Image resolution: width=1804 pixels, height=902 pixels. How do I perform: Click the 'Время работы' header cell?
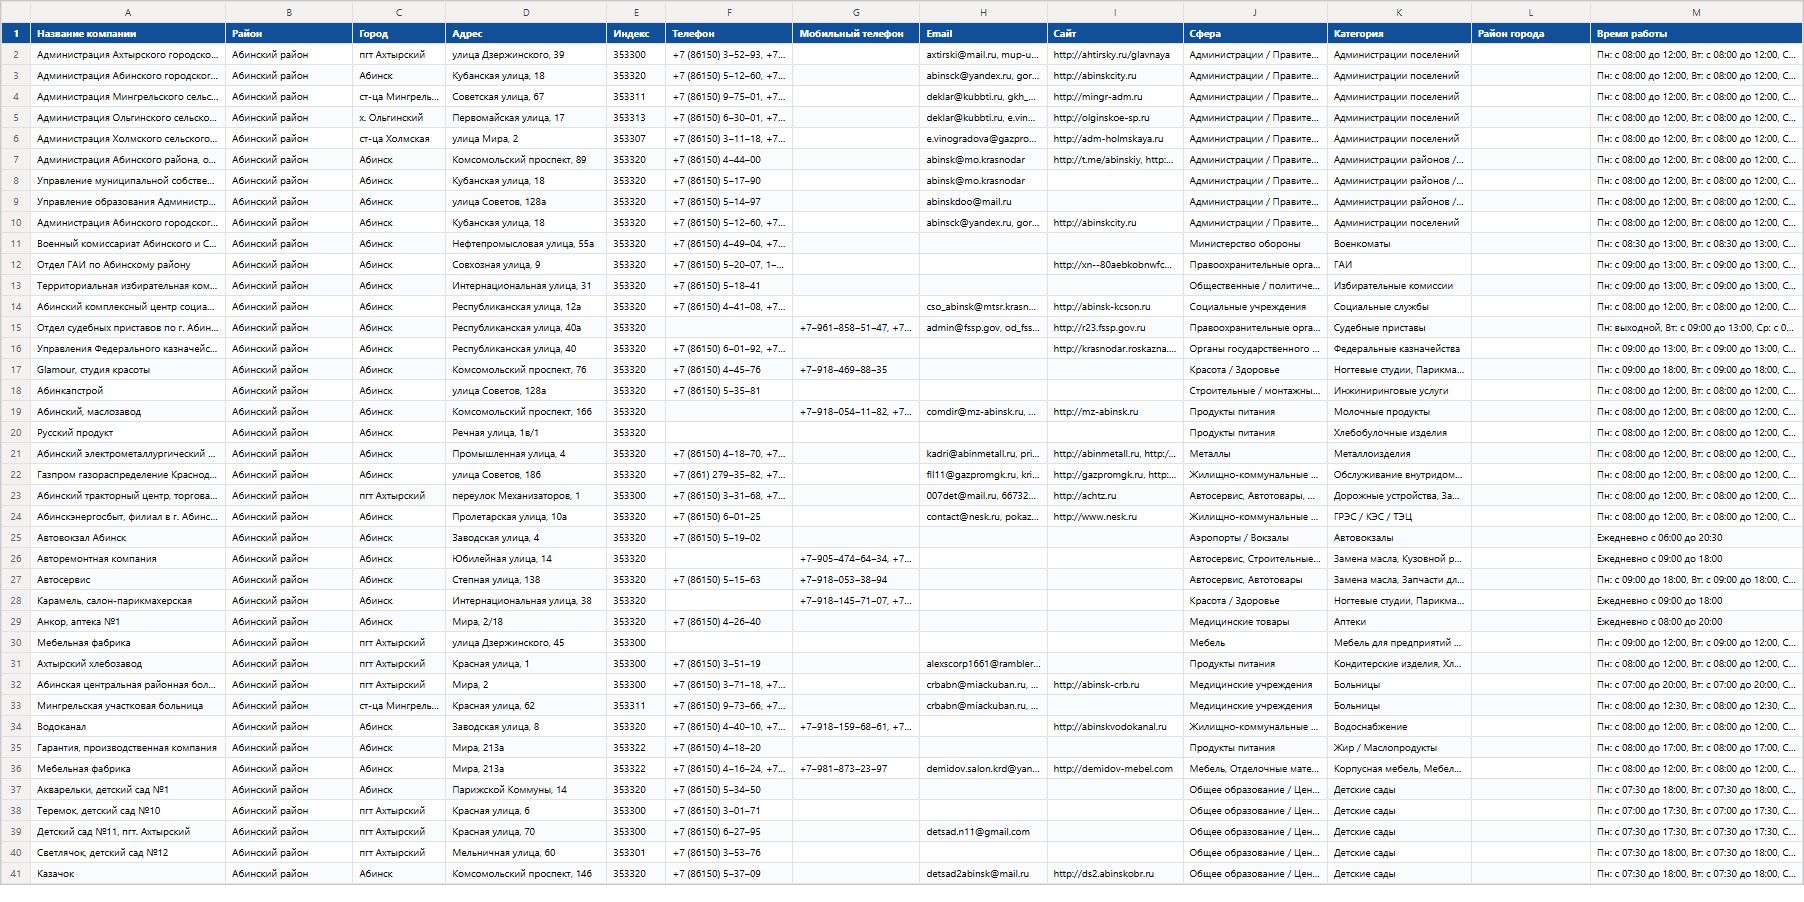click(1696, 34)
